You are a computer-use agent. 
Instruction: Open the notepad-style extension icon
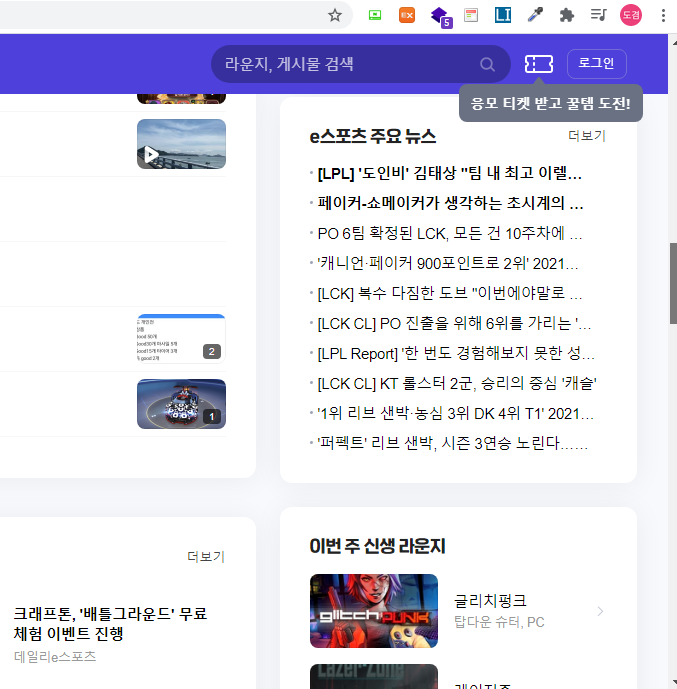(471, 15)
